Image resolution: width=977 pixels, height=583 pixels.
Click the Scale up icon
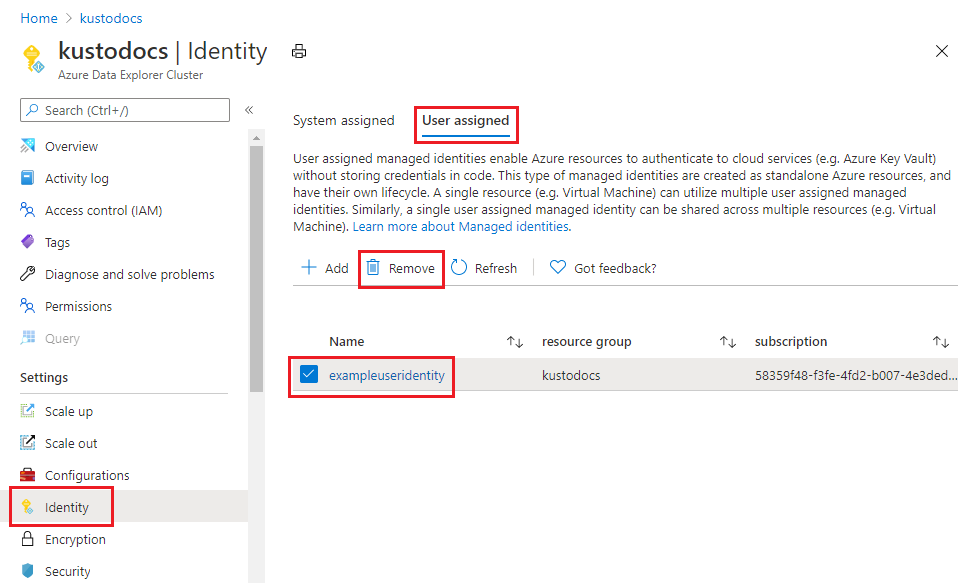(x=27, y=410)
